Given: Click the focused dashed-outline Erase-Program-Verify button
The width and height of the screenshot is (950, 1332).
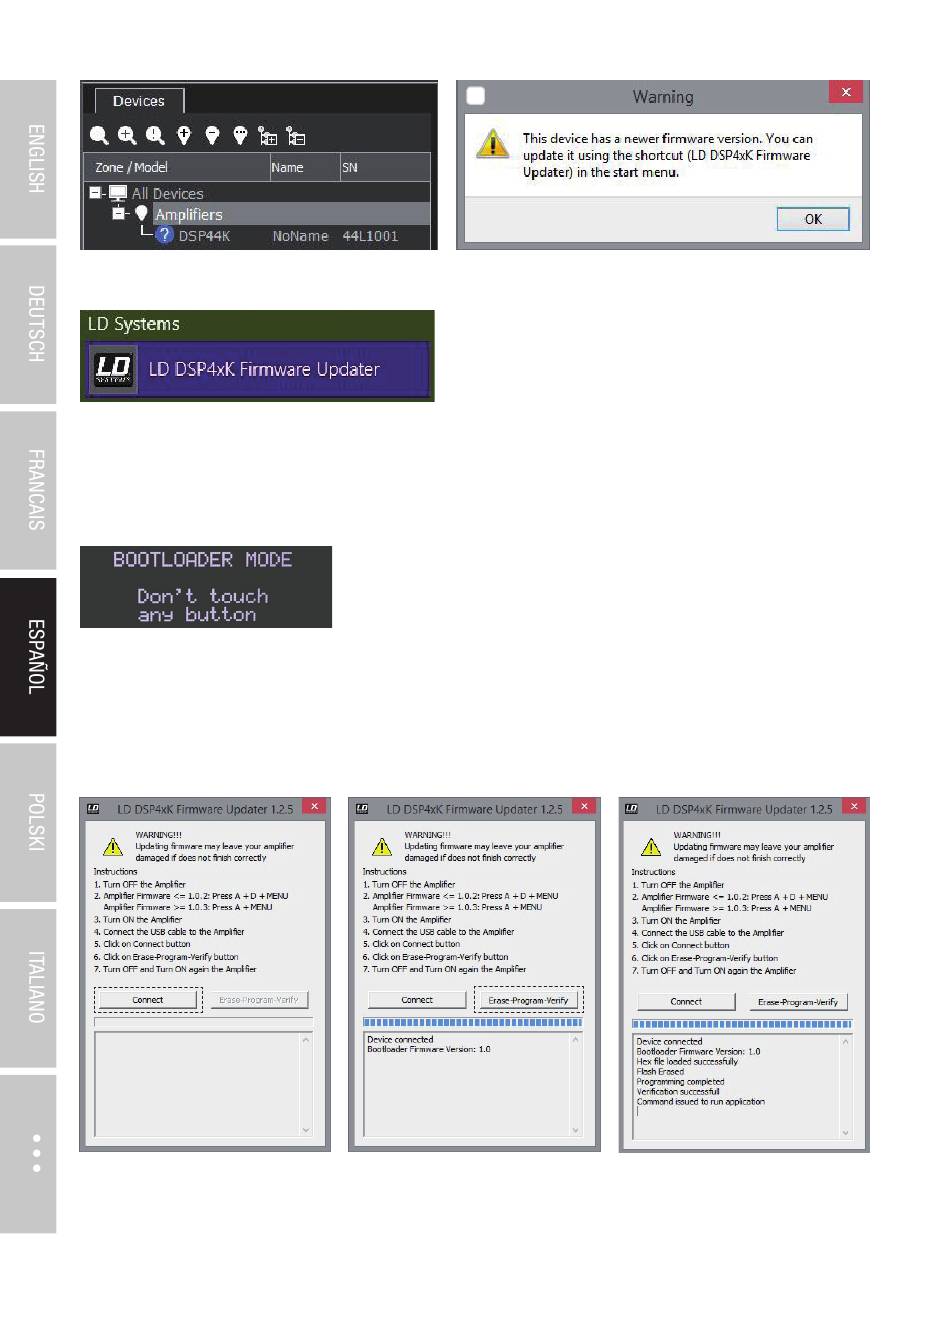Looking at the screenshot, I should point(528,1000).
